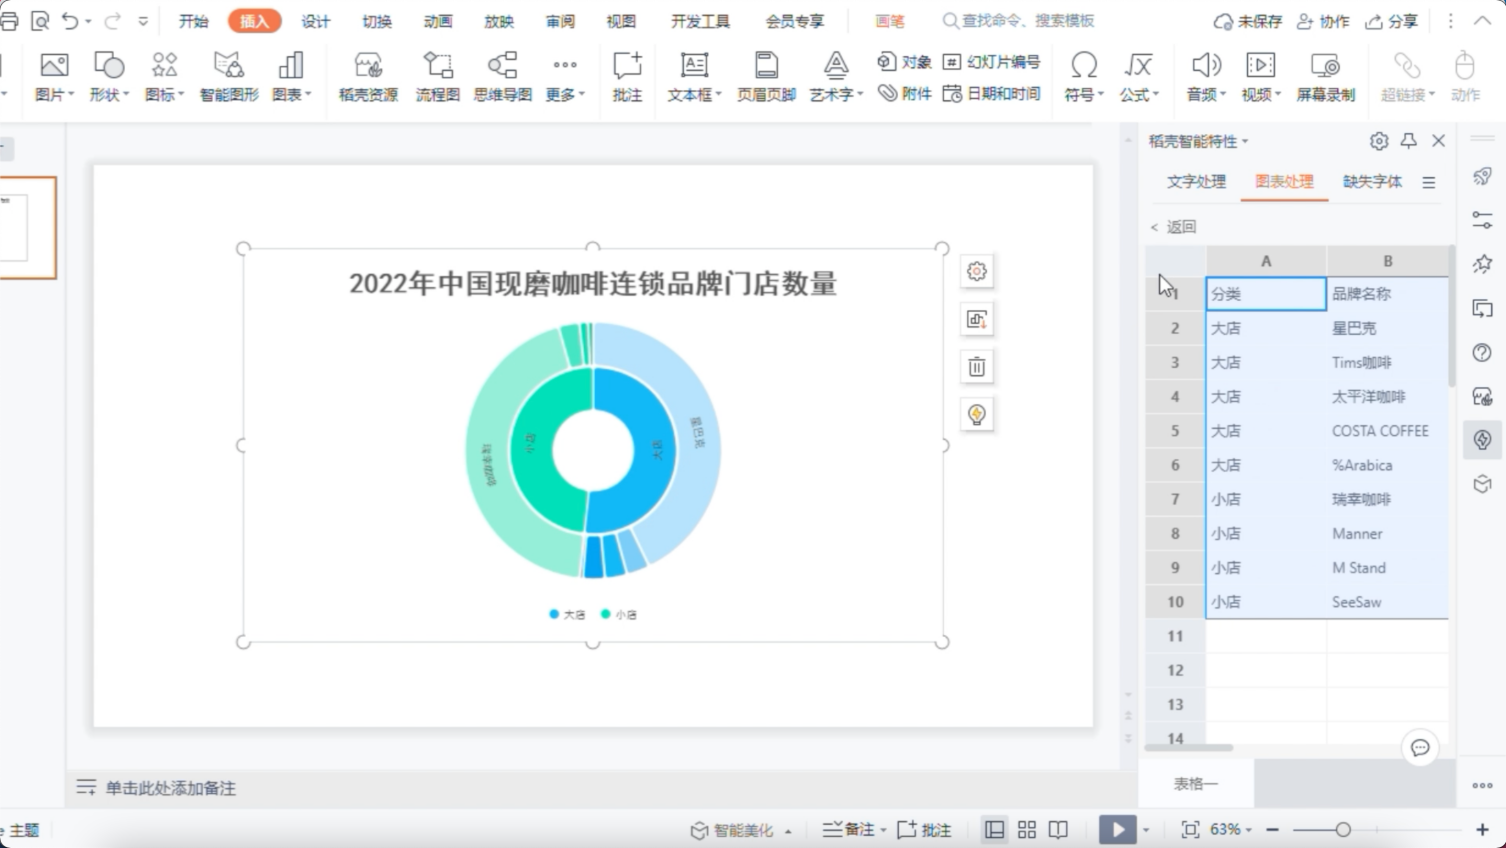The height and width of the screenshot is (848, 1506).
Task: Expand the 更多 (More) dropdown
Action: click(565, 77)
